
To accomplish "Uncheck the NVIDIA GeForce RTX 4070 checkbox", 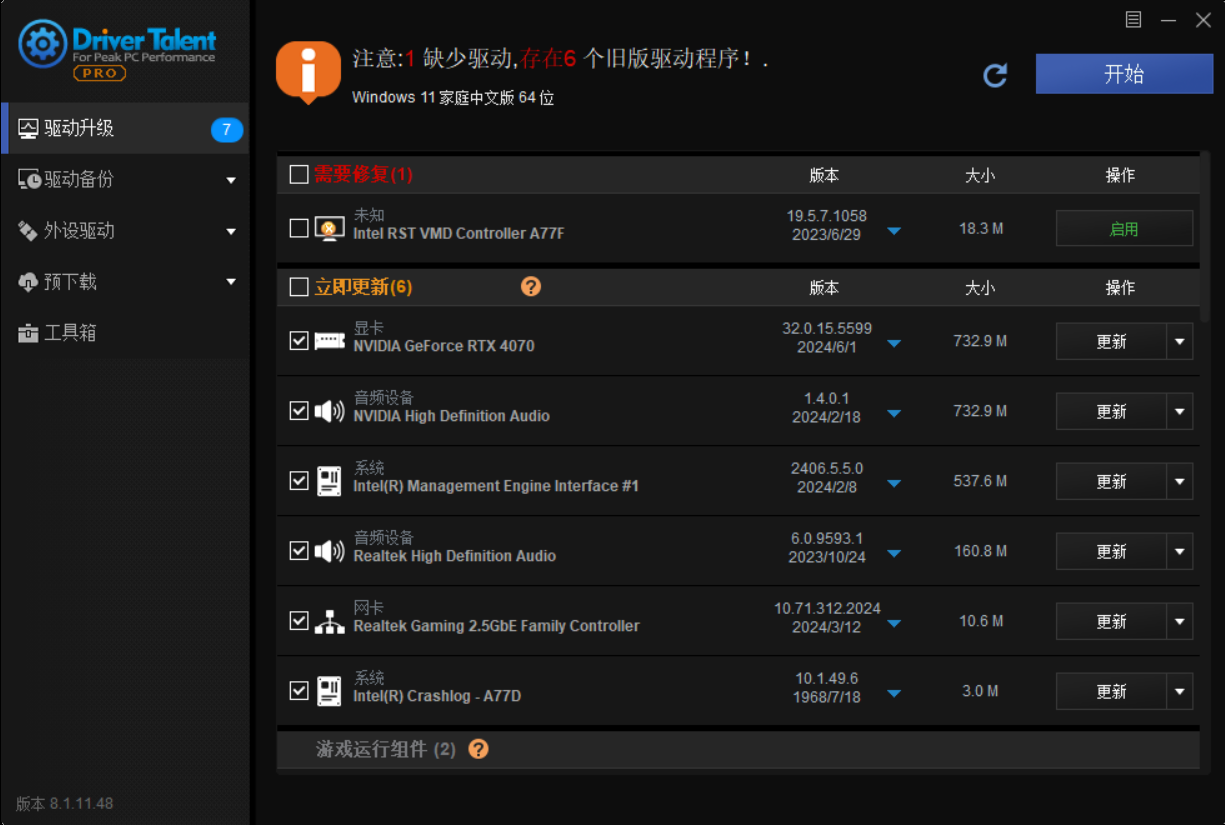I will 298,341.
